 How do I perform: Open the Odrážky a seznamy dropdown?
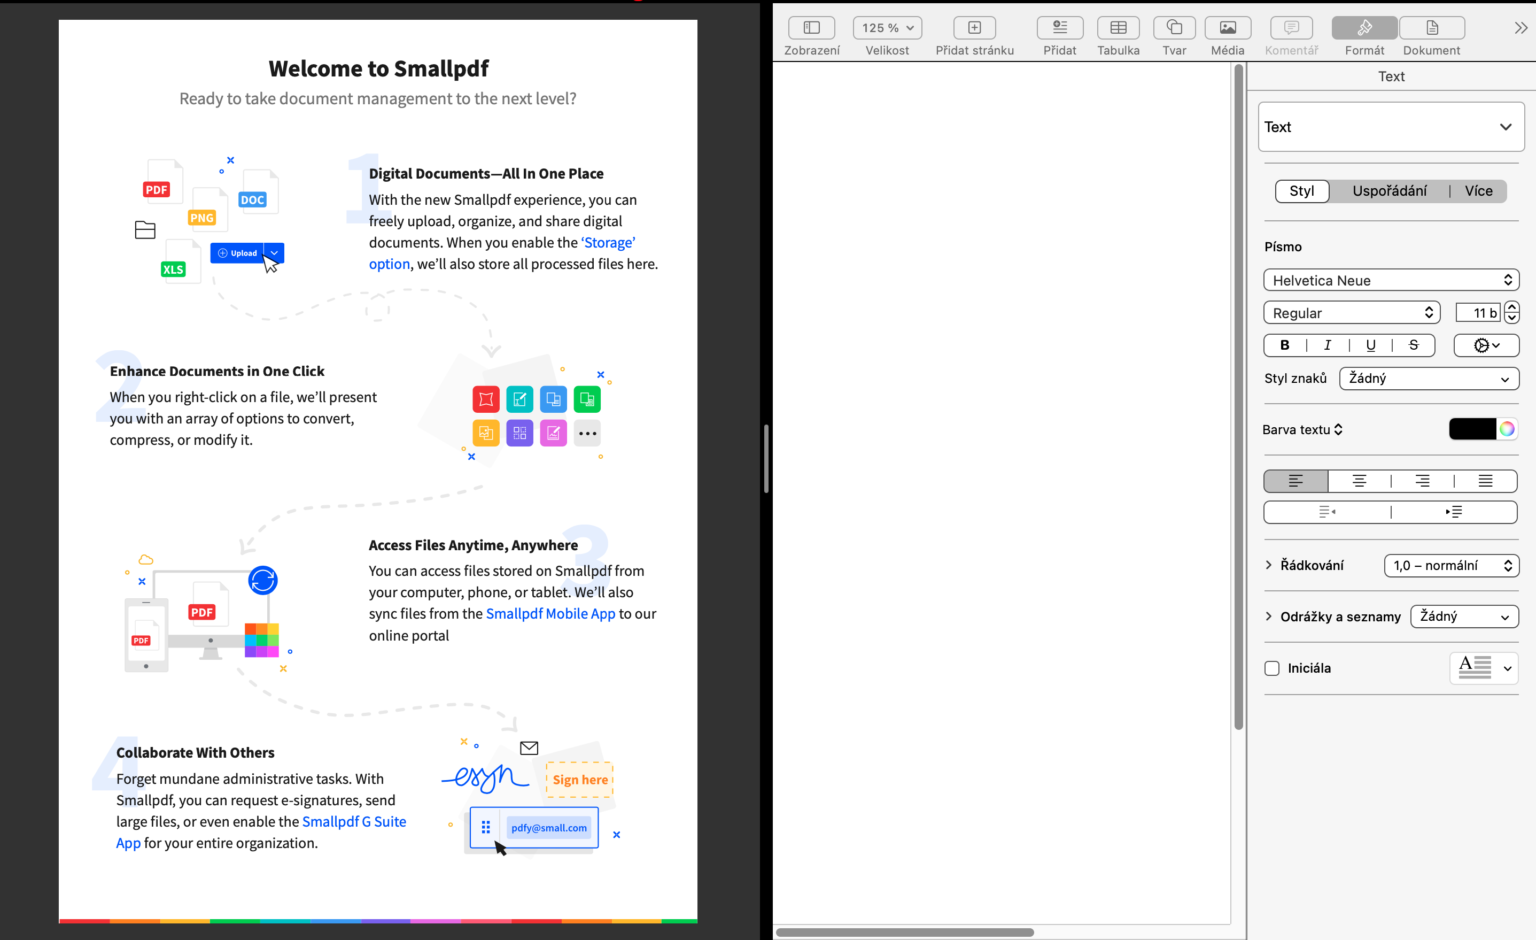[1464, 616]
